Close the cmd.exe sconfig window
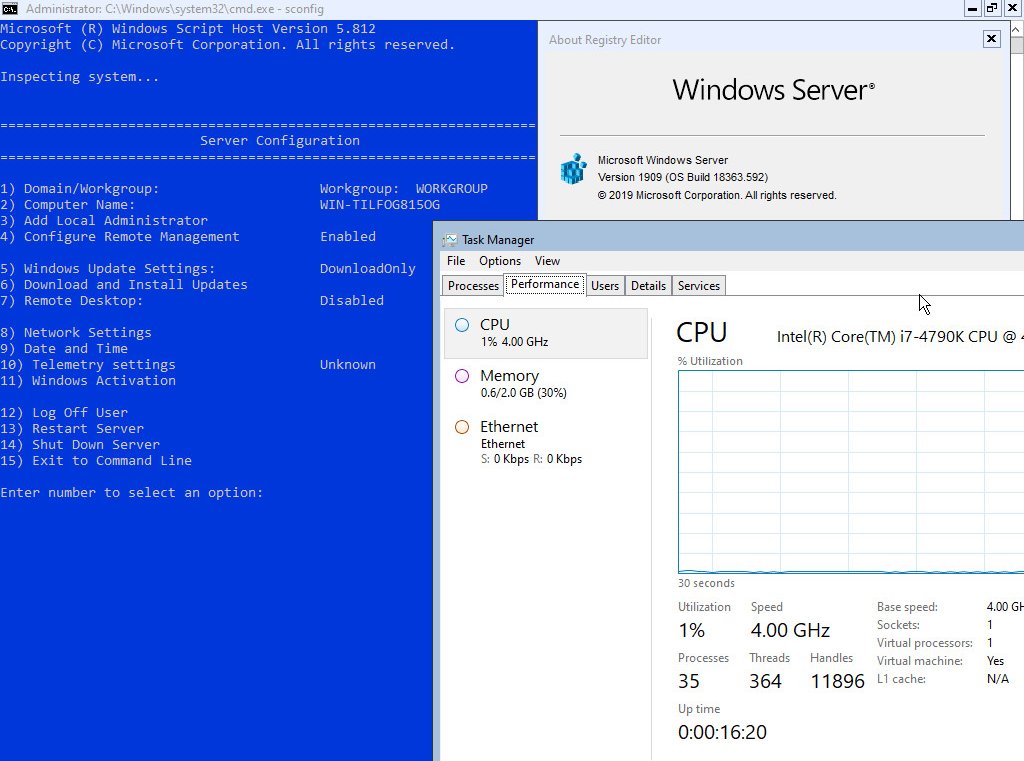The height and width of the screenshot is (761, 1024). [1012, 8]
